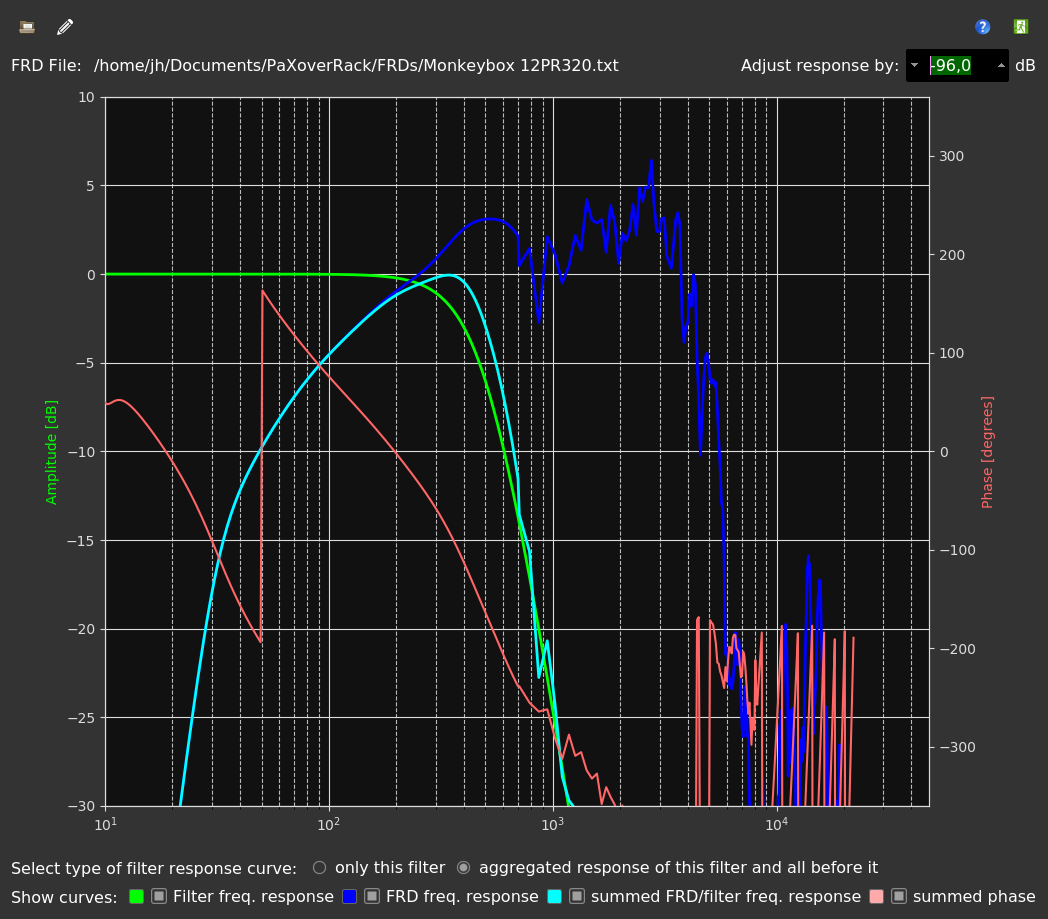Image resolution: width=1048 pixels, height=919 pixels.
Task: Click the green exit icon
Action: [x=1021, y=27]
